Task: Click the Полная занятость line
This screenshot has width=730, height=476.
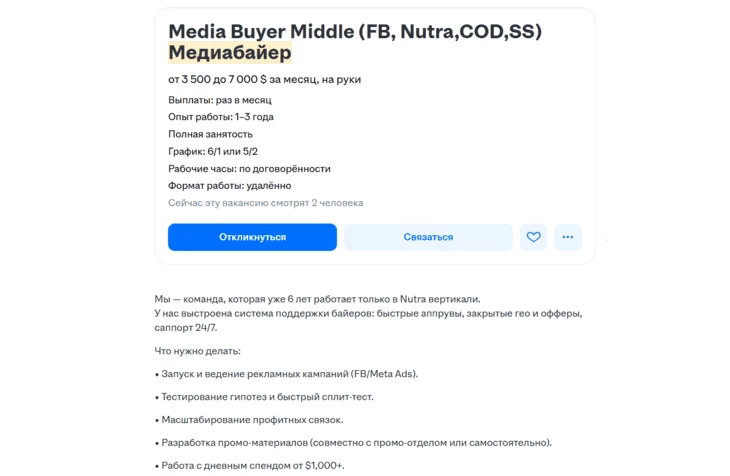Action: [x=210, y=134]
